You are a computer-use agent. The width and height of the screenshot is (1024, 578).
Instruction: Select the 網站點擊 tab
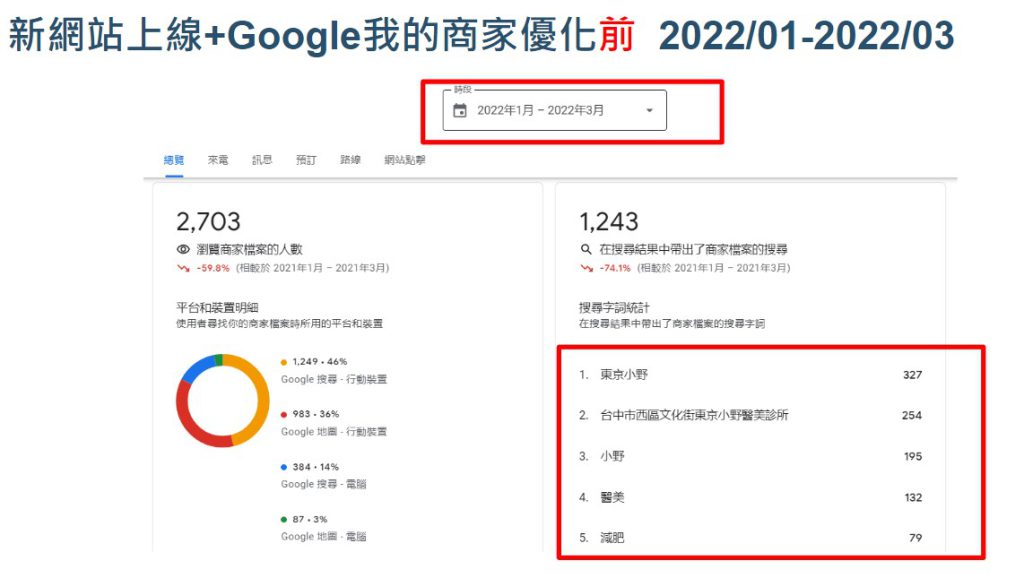[406, 160]
